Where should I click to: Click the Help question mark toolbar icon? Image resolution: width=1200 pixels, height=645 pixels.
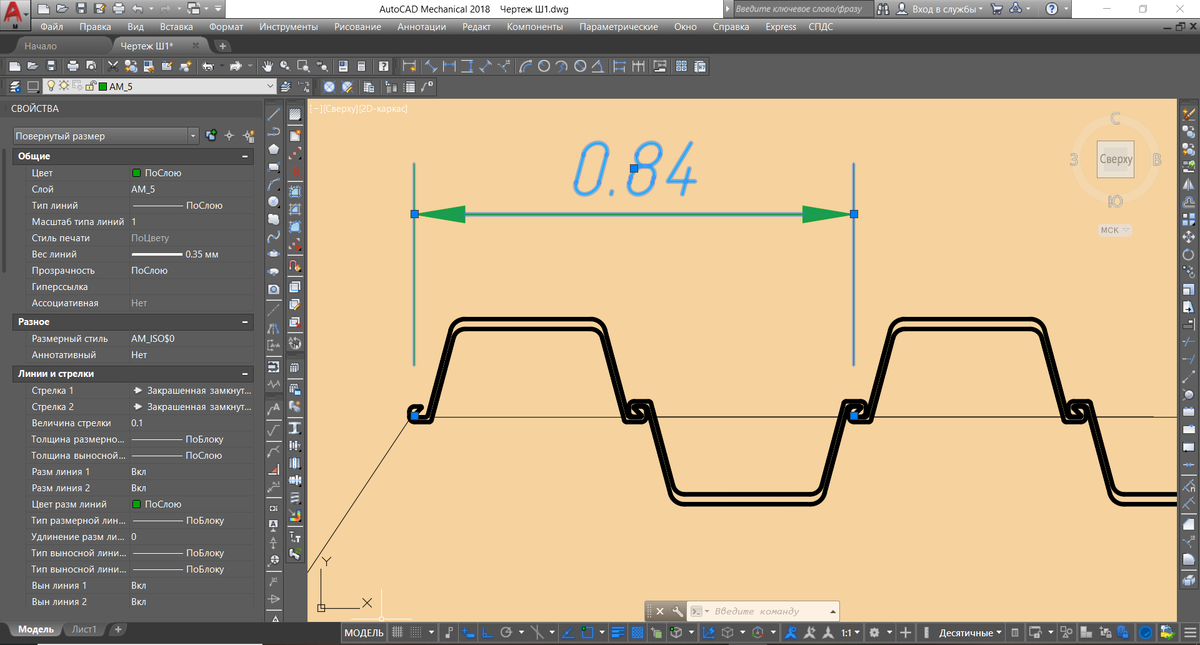[x=383, y=66]
